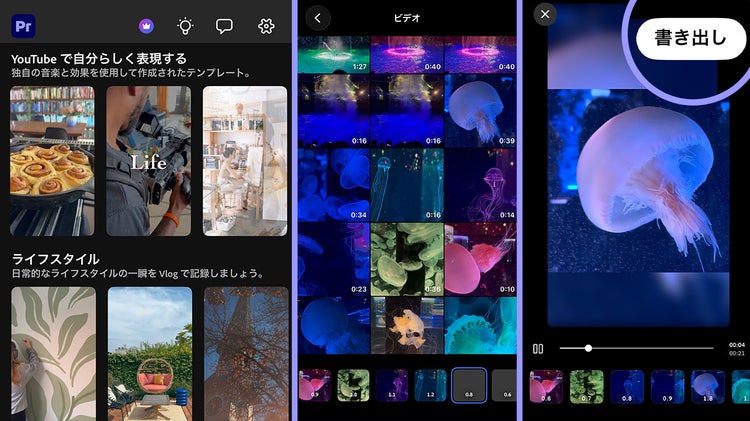Image resolution: width=750 pixels, height=421 pixels.
Task: Pick the 0:10 pink jellyfish video
Action: pos(480,259)
